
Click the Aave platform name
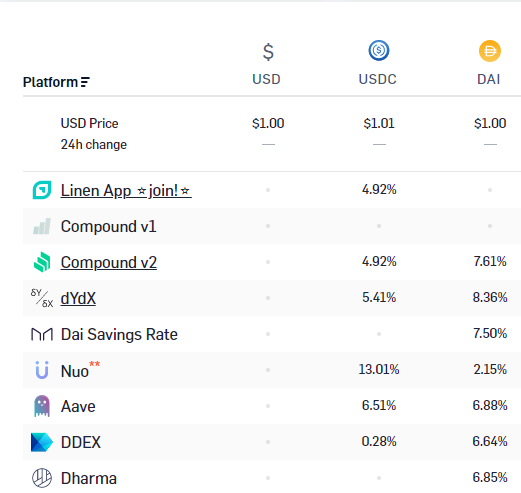click(x=78, y=407)
